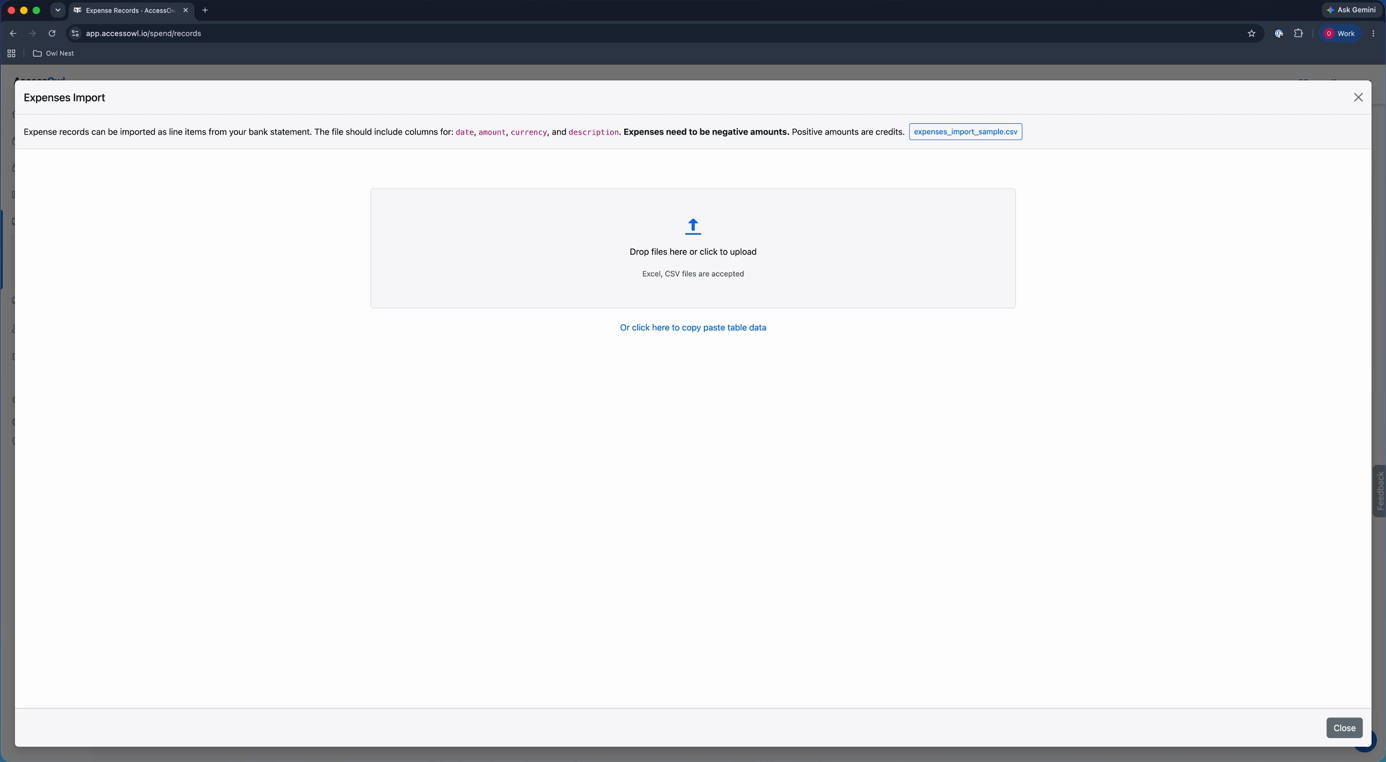Click the 'Expenses Import' dialog title
The image size is (1386, 762).
click(x=64, y=97)
